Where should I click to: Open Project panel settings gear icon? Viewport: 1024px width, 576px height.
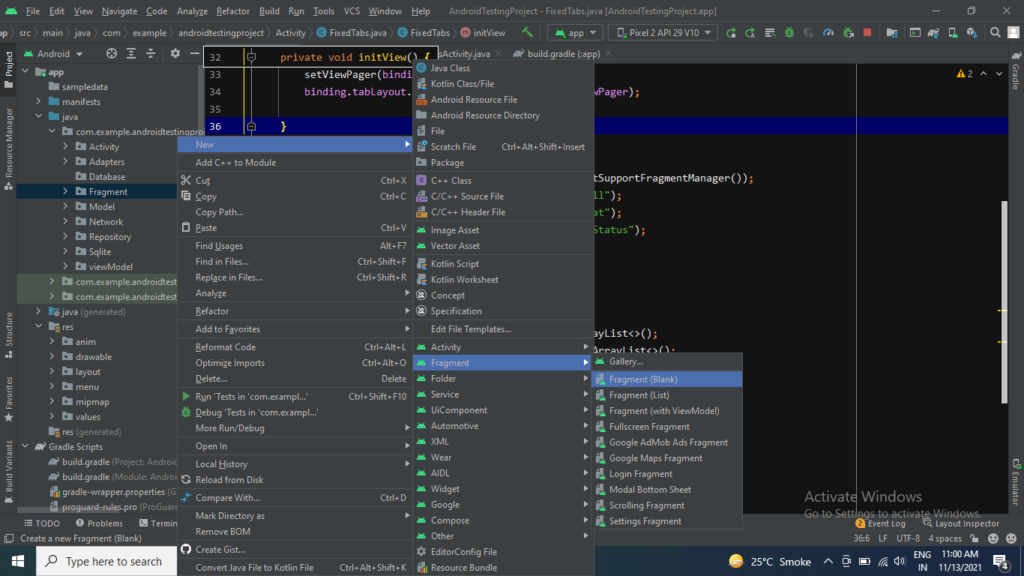(x=175, y=54)
